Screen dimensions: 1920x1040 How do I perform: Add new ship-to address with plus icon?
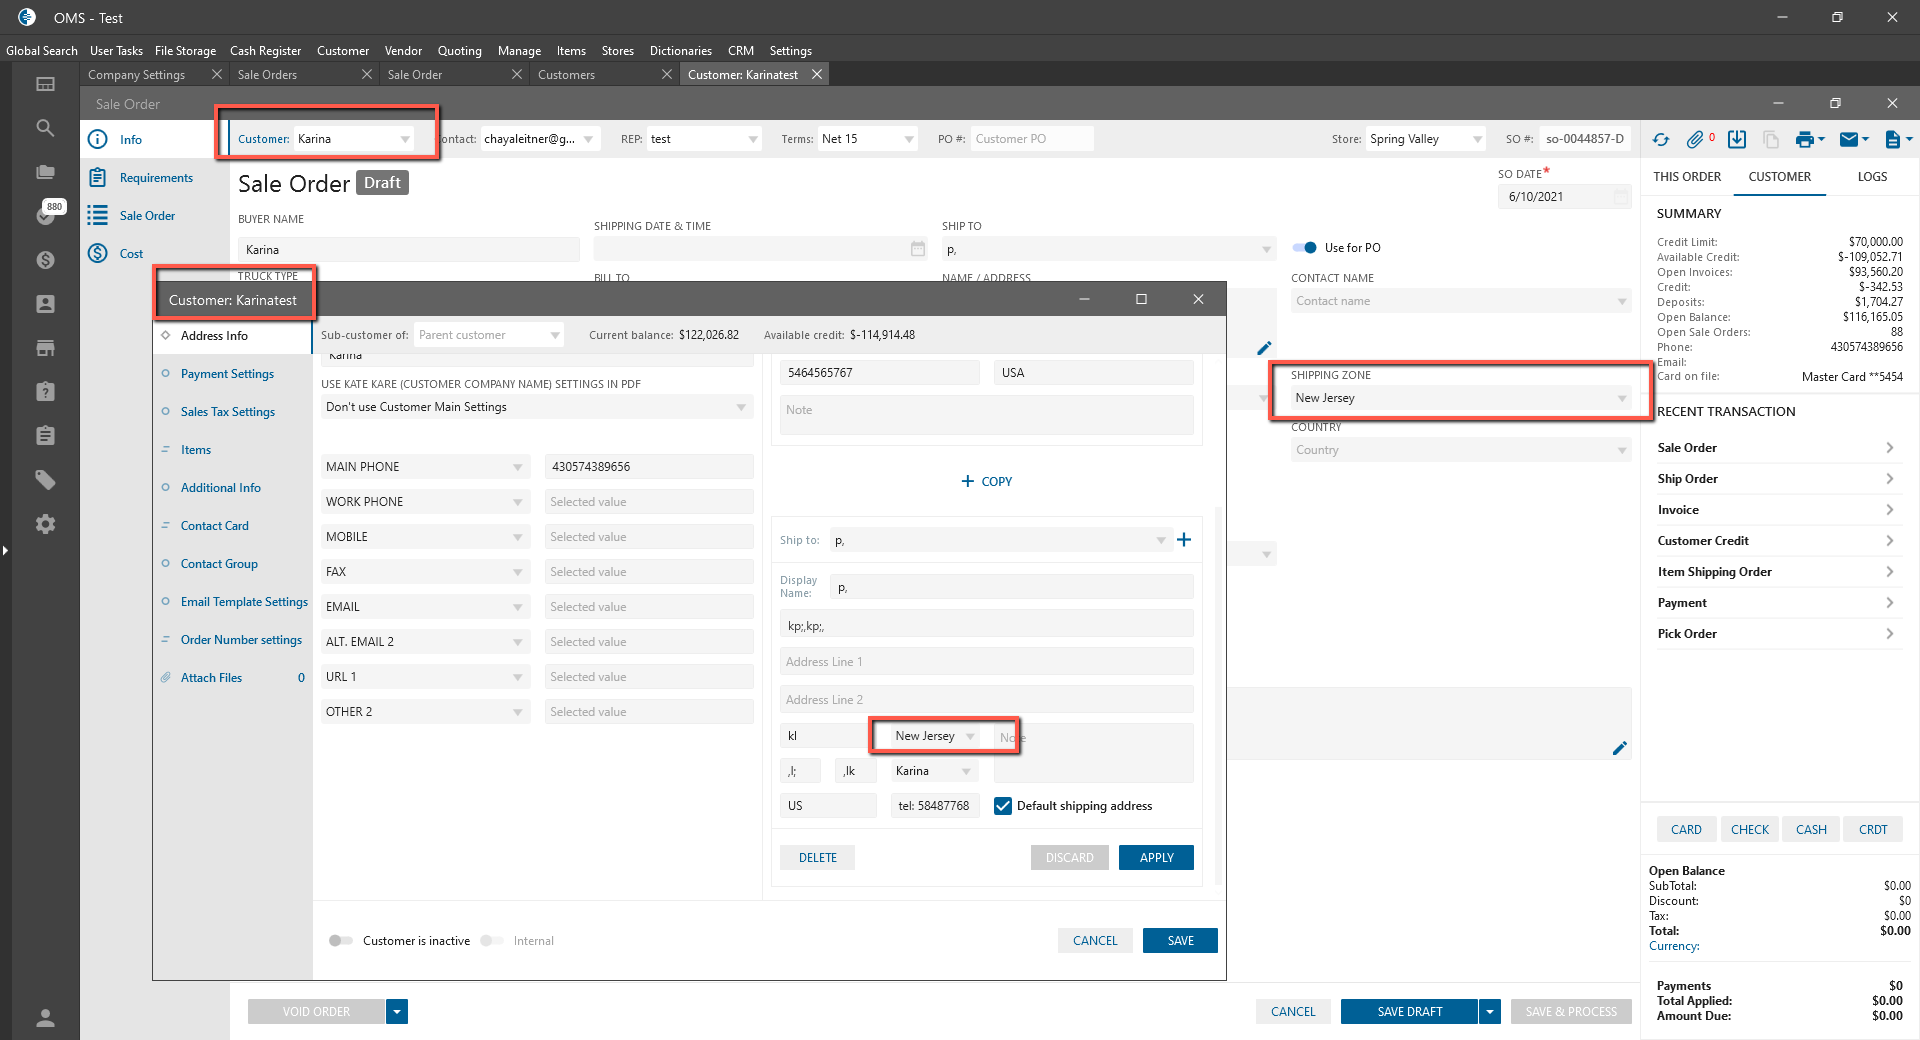1184,540
